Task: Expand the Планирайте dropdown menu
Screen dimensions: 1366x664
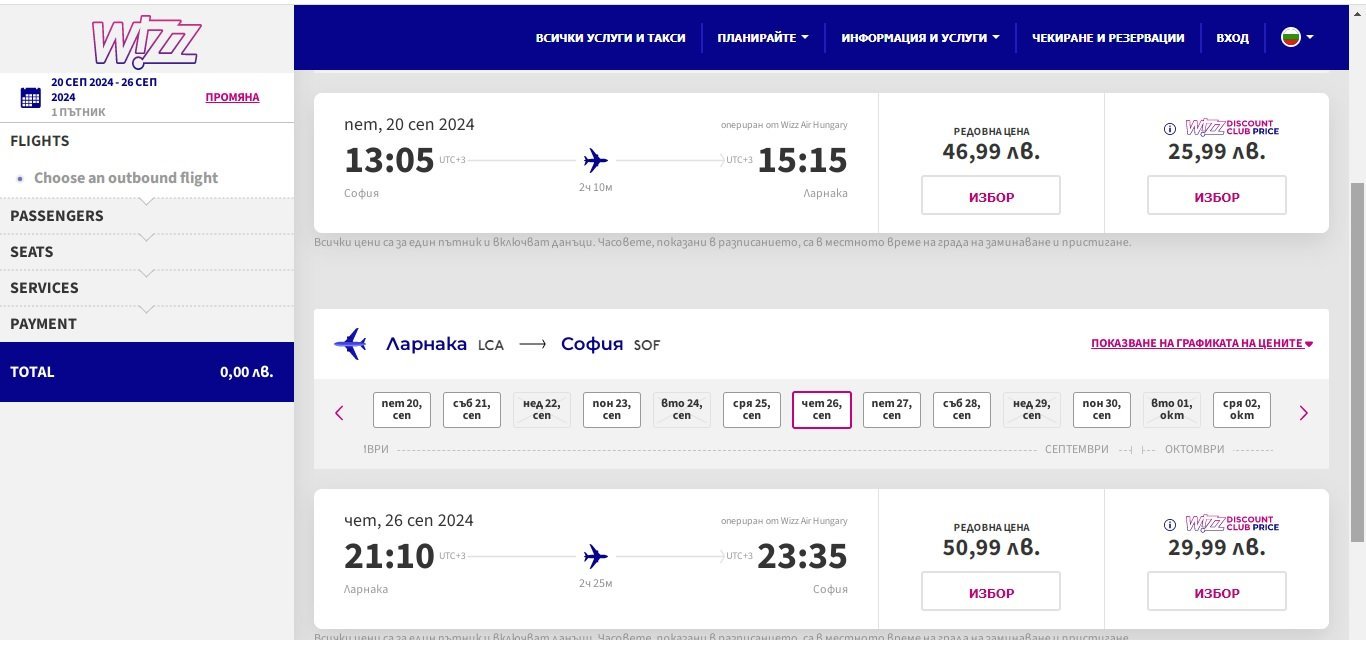Action: coord(763,38)
